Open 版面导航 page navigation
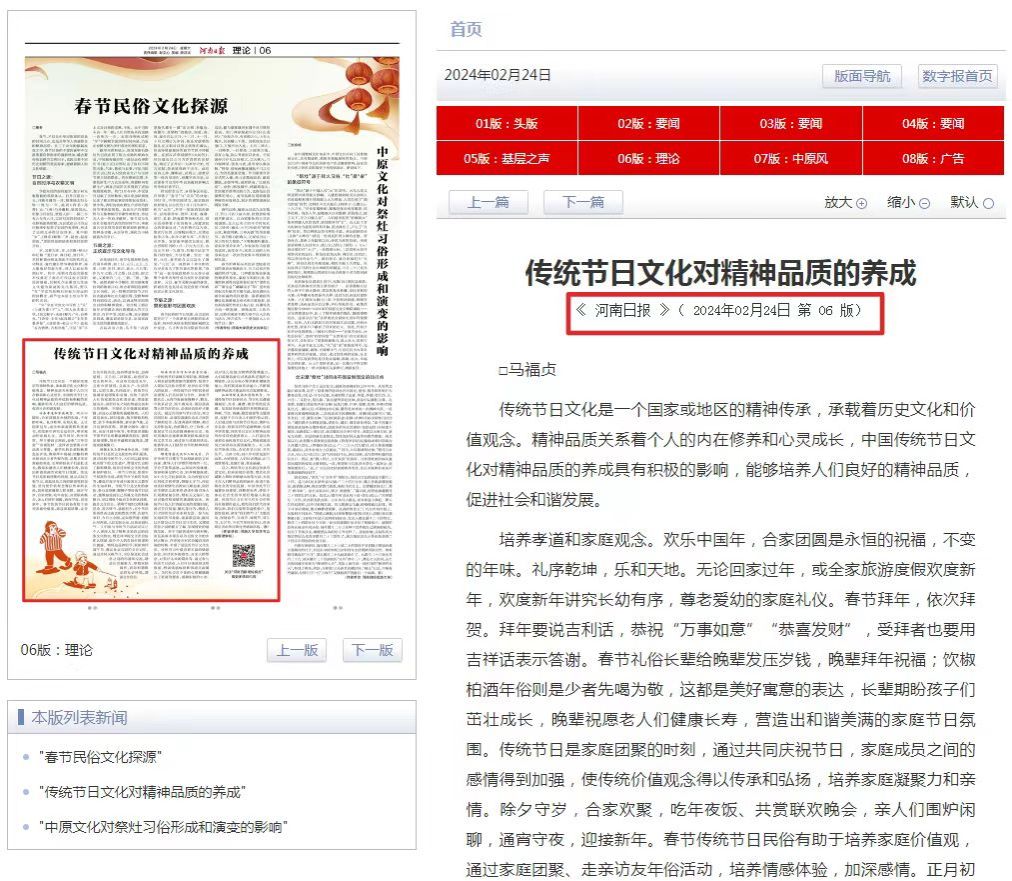This screenshot has height=881, width=1012. (861, 76)
